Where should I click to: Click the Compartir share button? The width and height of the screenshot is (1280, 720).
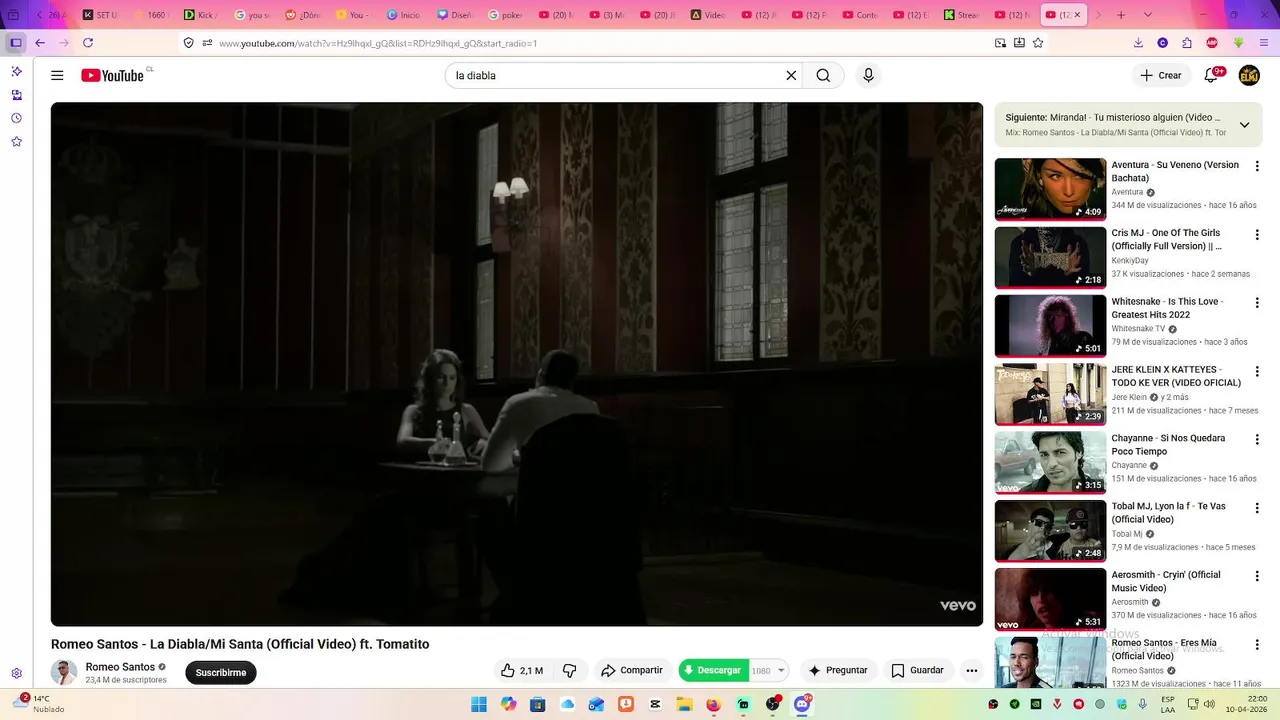pyautogui.click(x=632, y=670)
